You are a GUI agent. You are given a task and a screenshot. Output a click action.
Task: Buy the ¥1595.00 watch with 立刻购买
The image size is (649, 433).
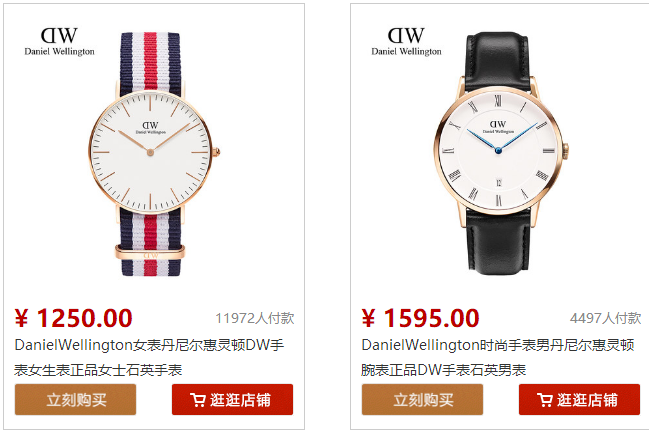pyautogui.click(x=422, y=399)
